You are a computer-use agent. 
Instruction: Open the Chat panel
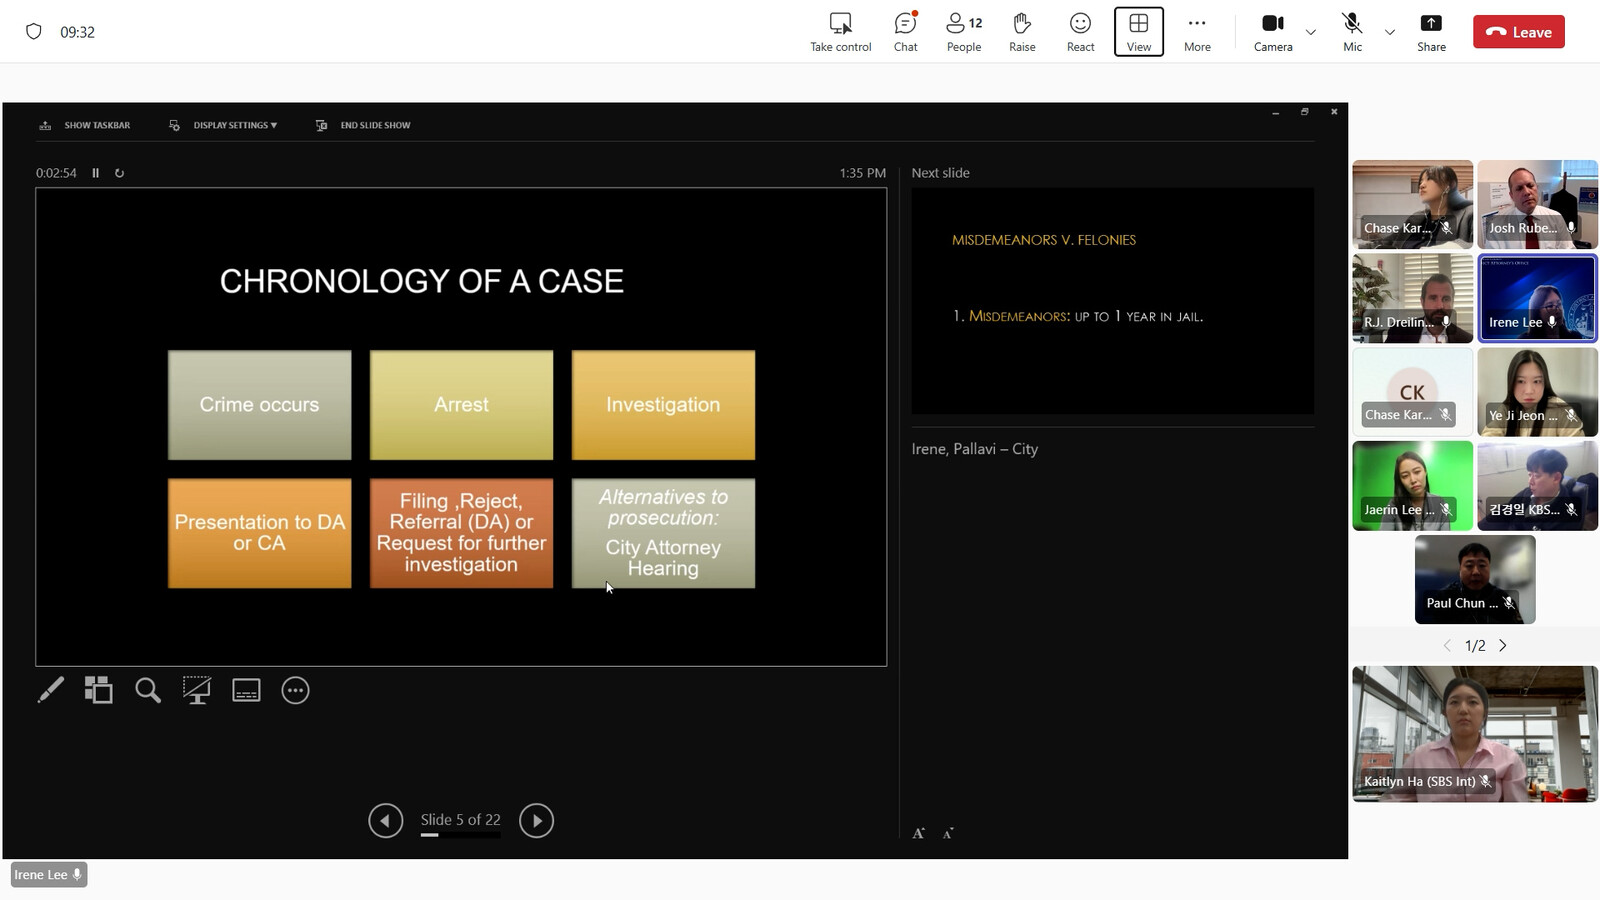[x=905, y=32]
